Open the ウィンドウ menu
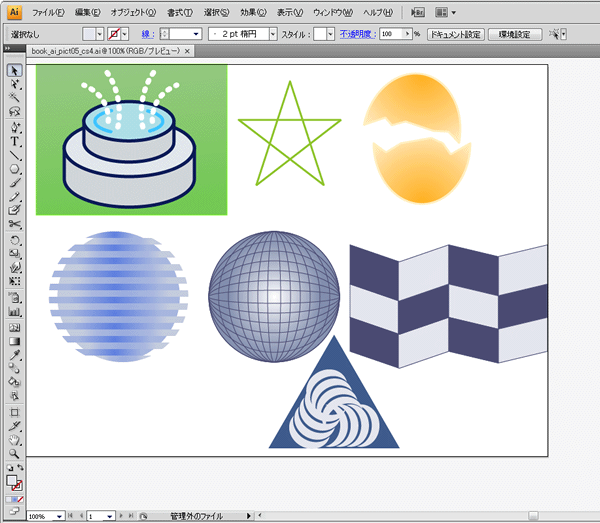This screenshot has height=523, width=600. point(333,13)
